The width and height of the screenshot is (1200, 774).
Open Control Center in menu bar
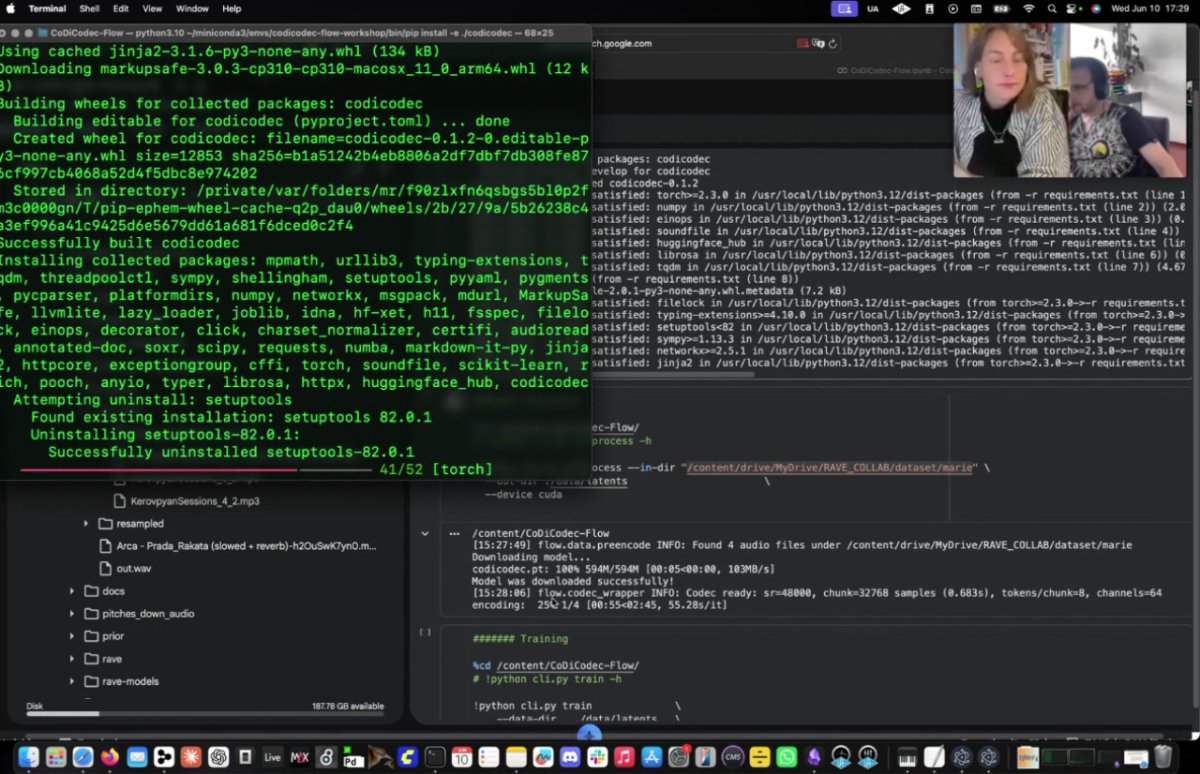click(1070, 8)
